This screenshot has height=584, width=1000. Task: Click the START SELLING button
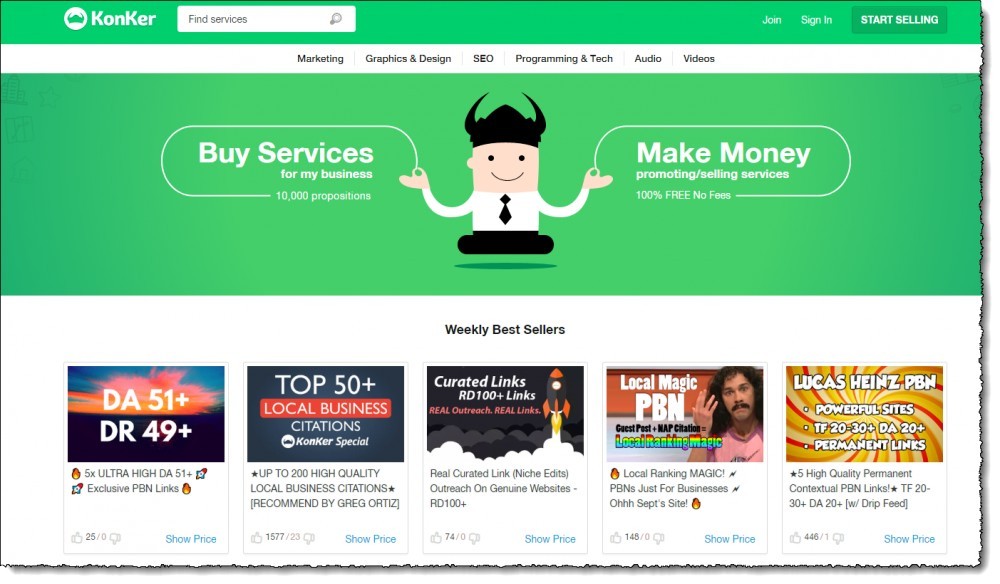[x=899, y=20]
